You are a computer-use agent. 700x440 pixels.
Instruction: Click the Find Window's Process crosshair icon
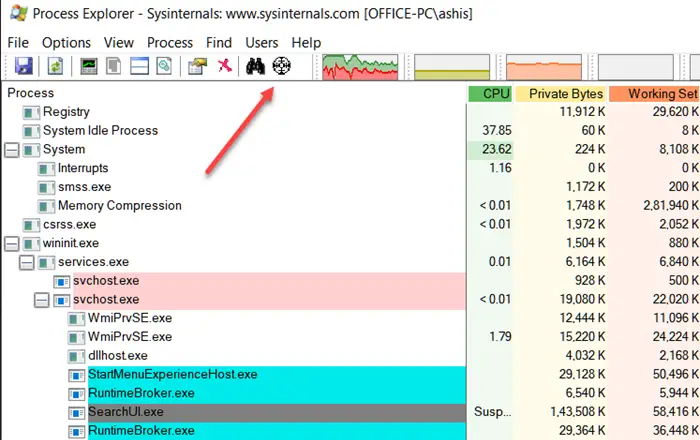(x=282, y=66)
